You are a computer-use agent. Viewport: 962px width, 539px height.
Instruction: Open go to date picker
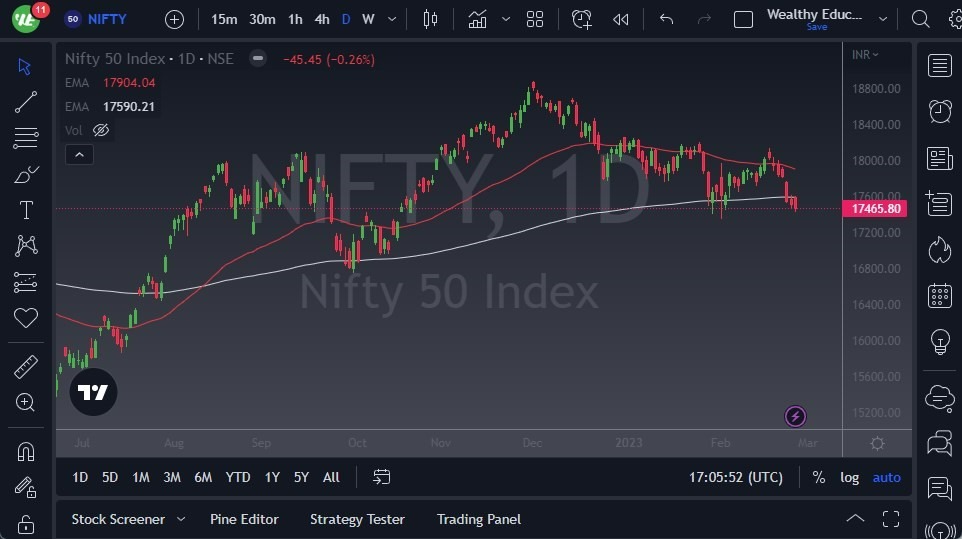pyautogui.click(x=381, y=477)
